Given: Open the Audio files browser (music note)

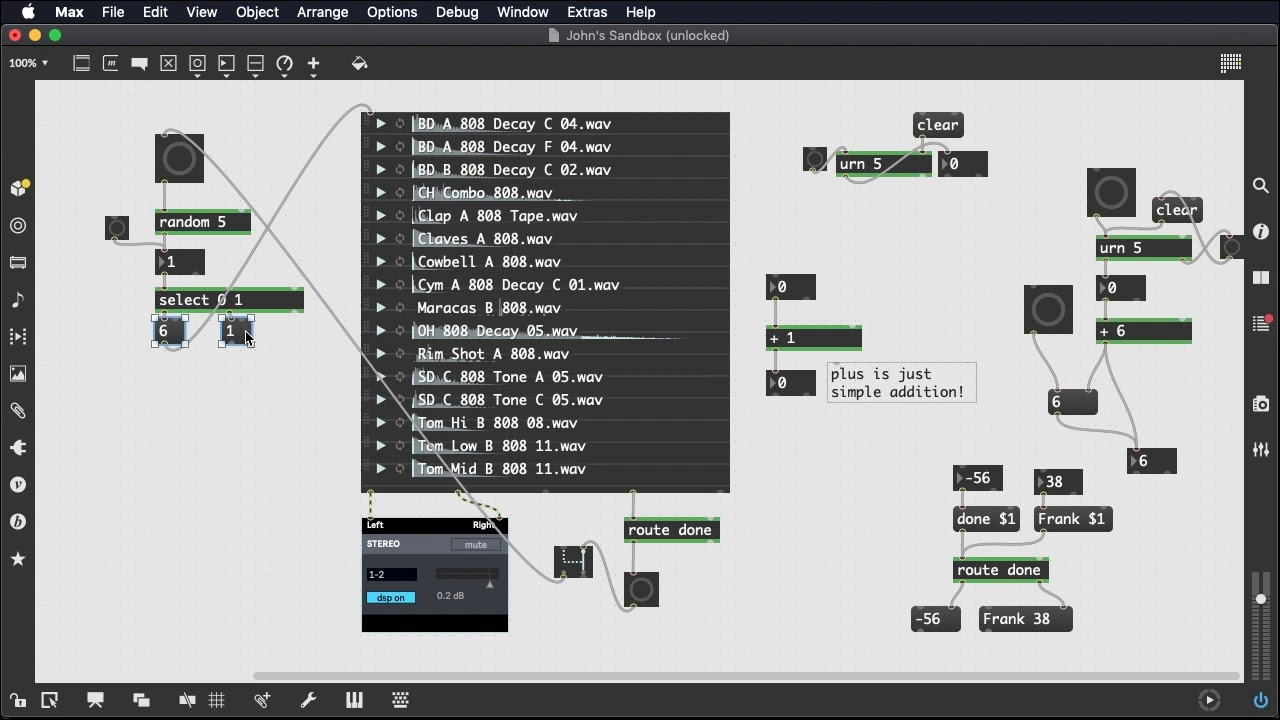Looking at the screenshot, I should 18,300.
